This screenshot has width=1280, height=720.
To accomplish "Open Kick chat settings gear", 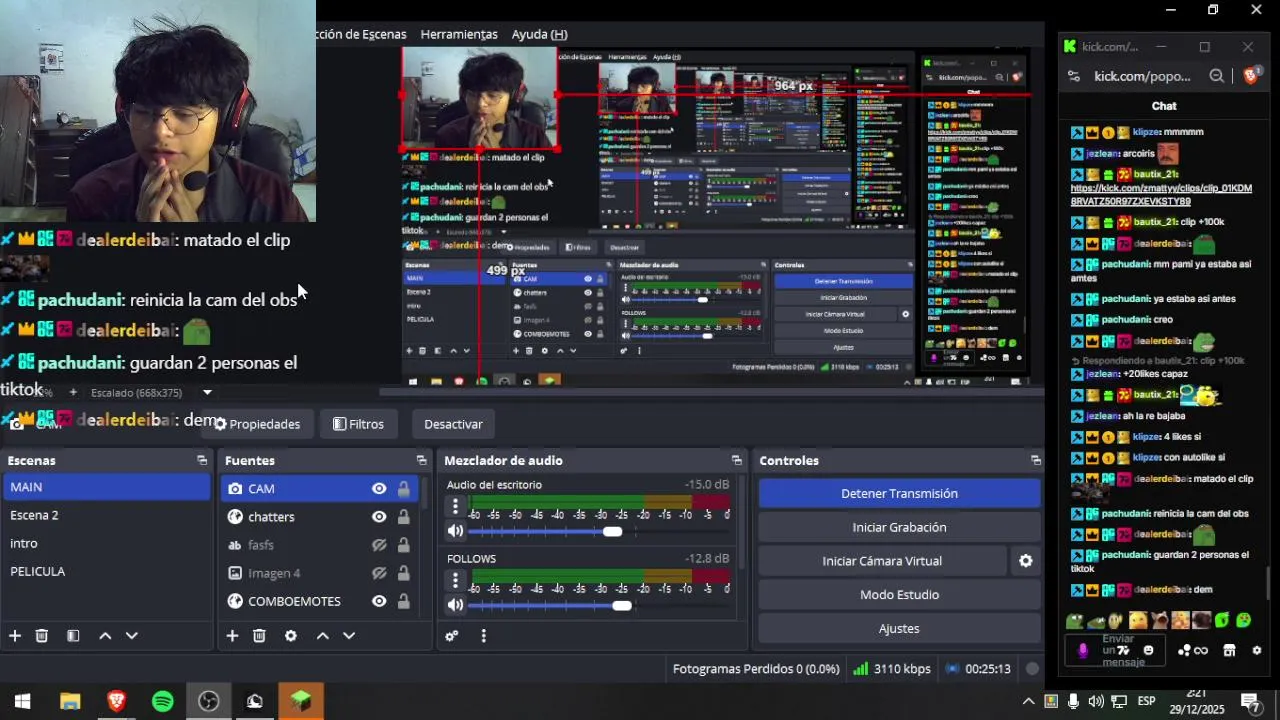I will tap(1257, 650).
